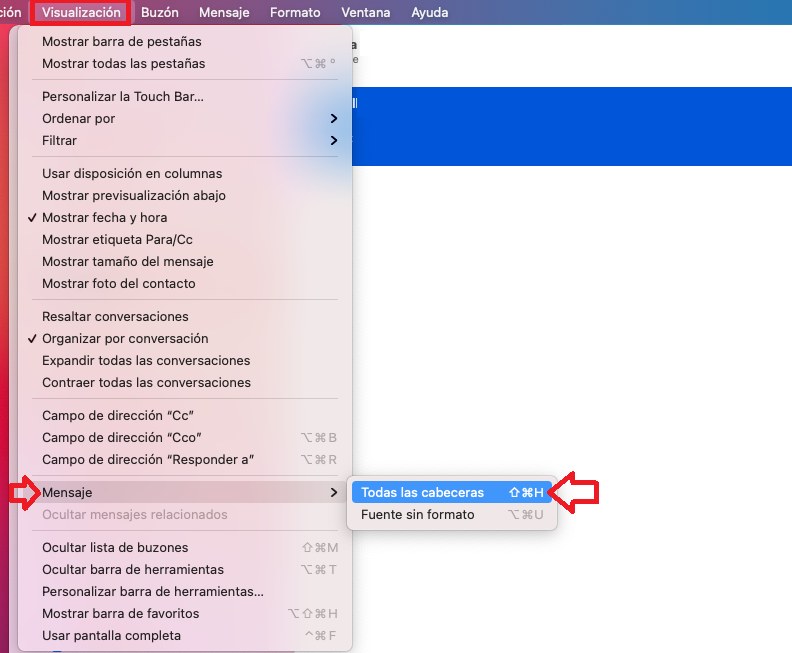Screen dimensions: 792x653
Task: Open the Ayuda menu
Action: (429, 12)
